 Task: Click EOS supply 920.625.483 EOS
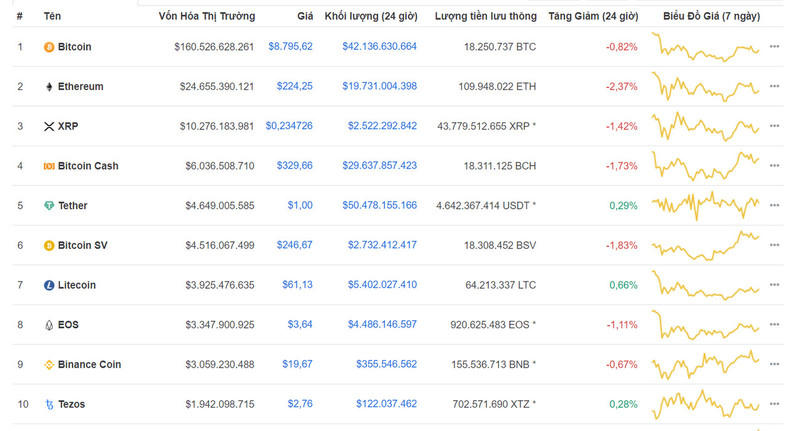pos(490,325)
